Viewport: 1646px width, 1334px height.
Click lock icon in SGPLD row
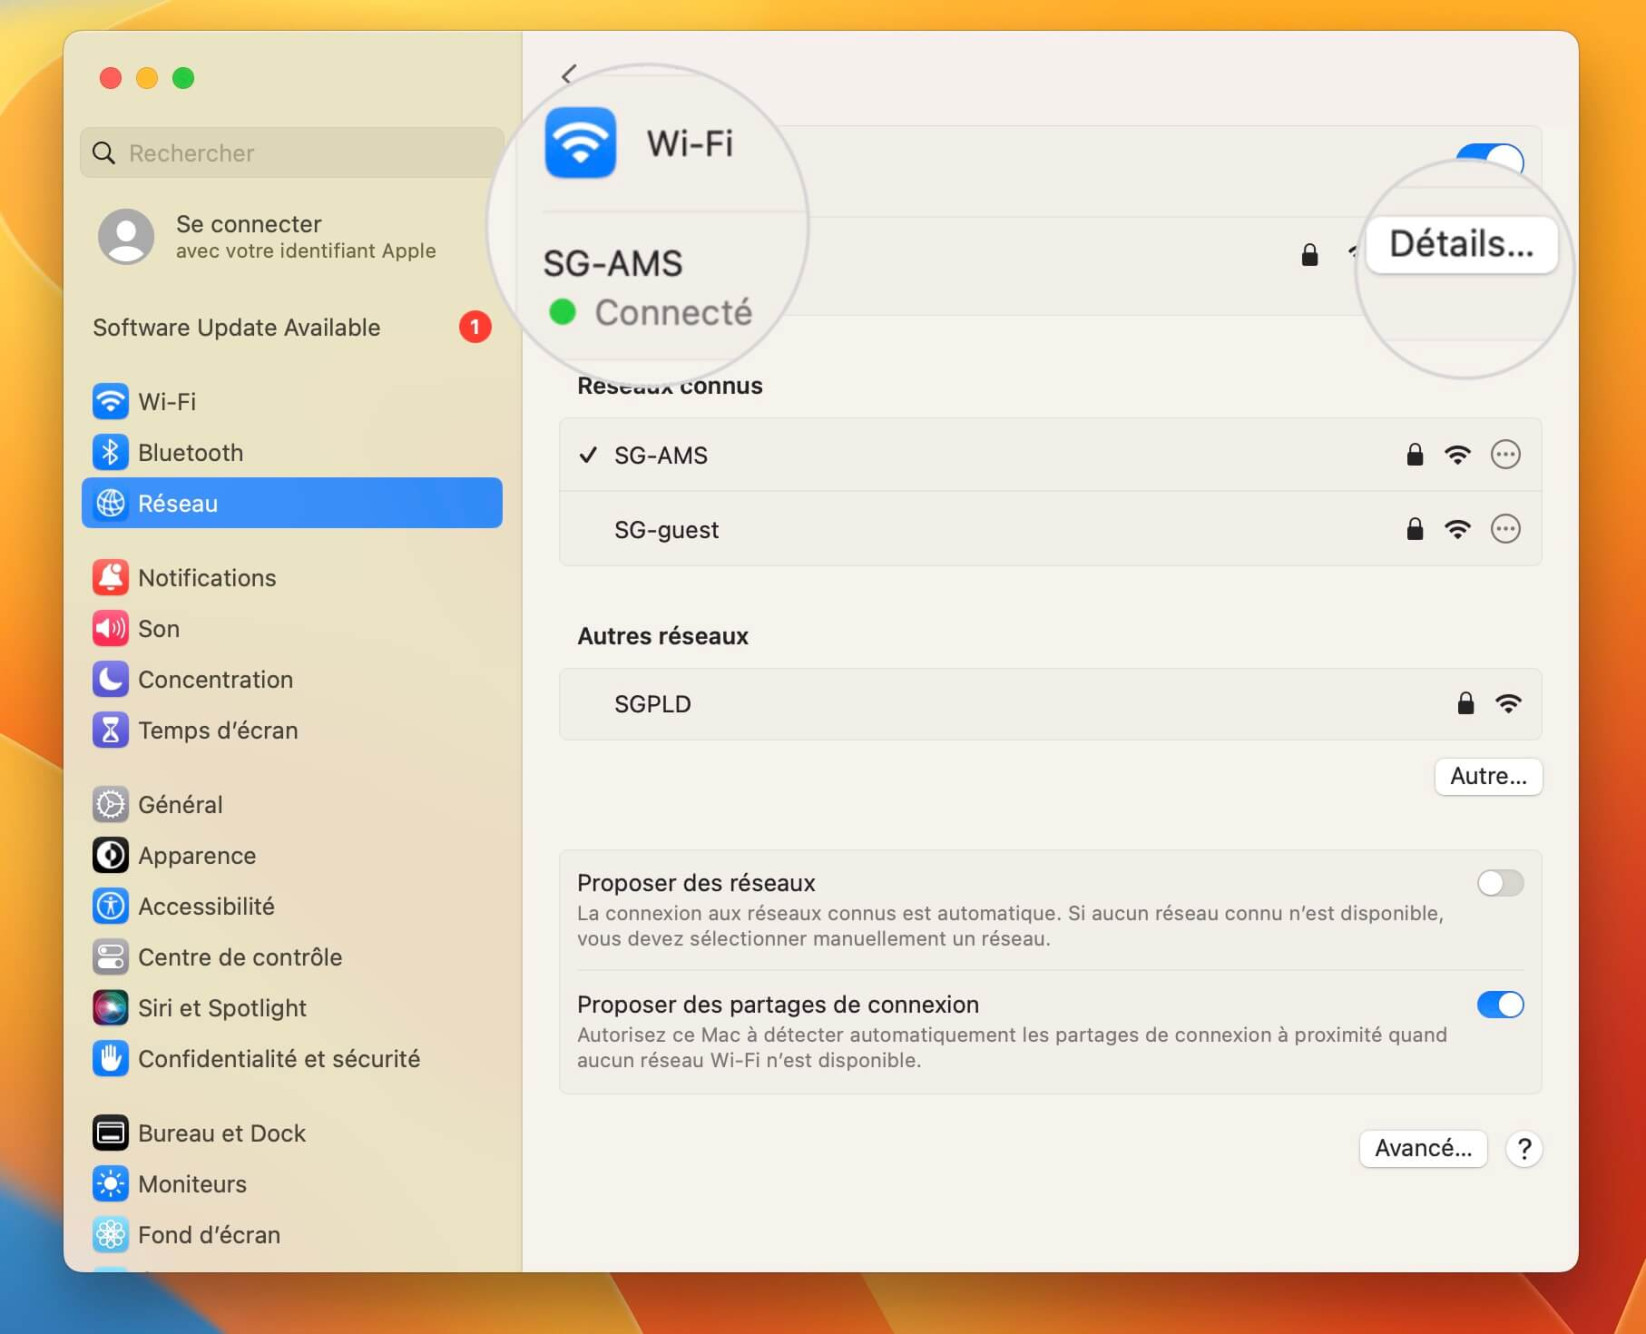tap(1465, 703)
